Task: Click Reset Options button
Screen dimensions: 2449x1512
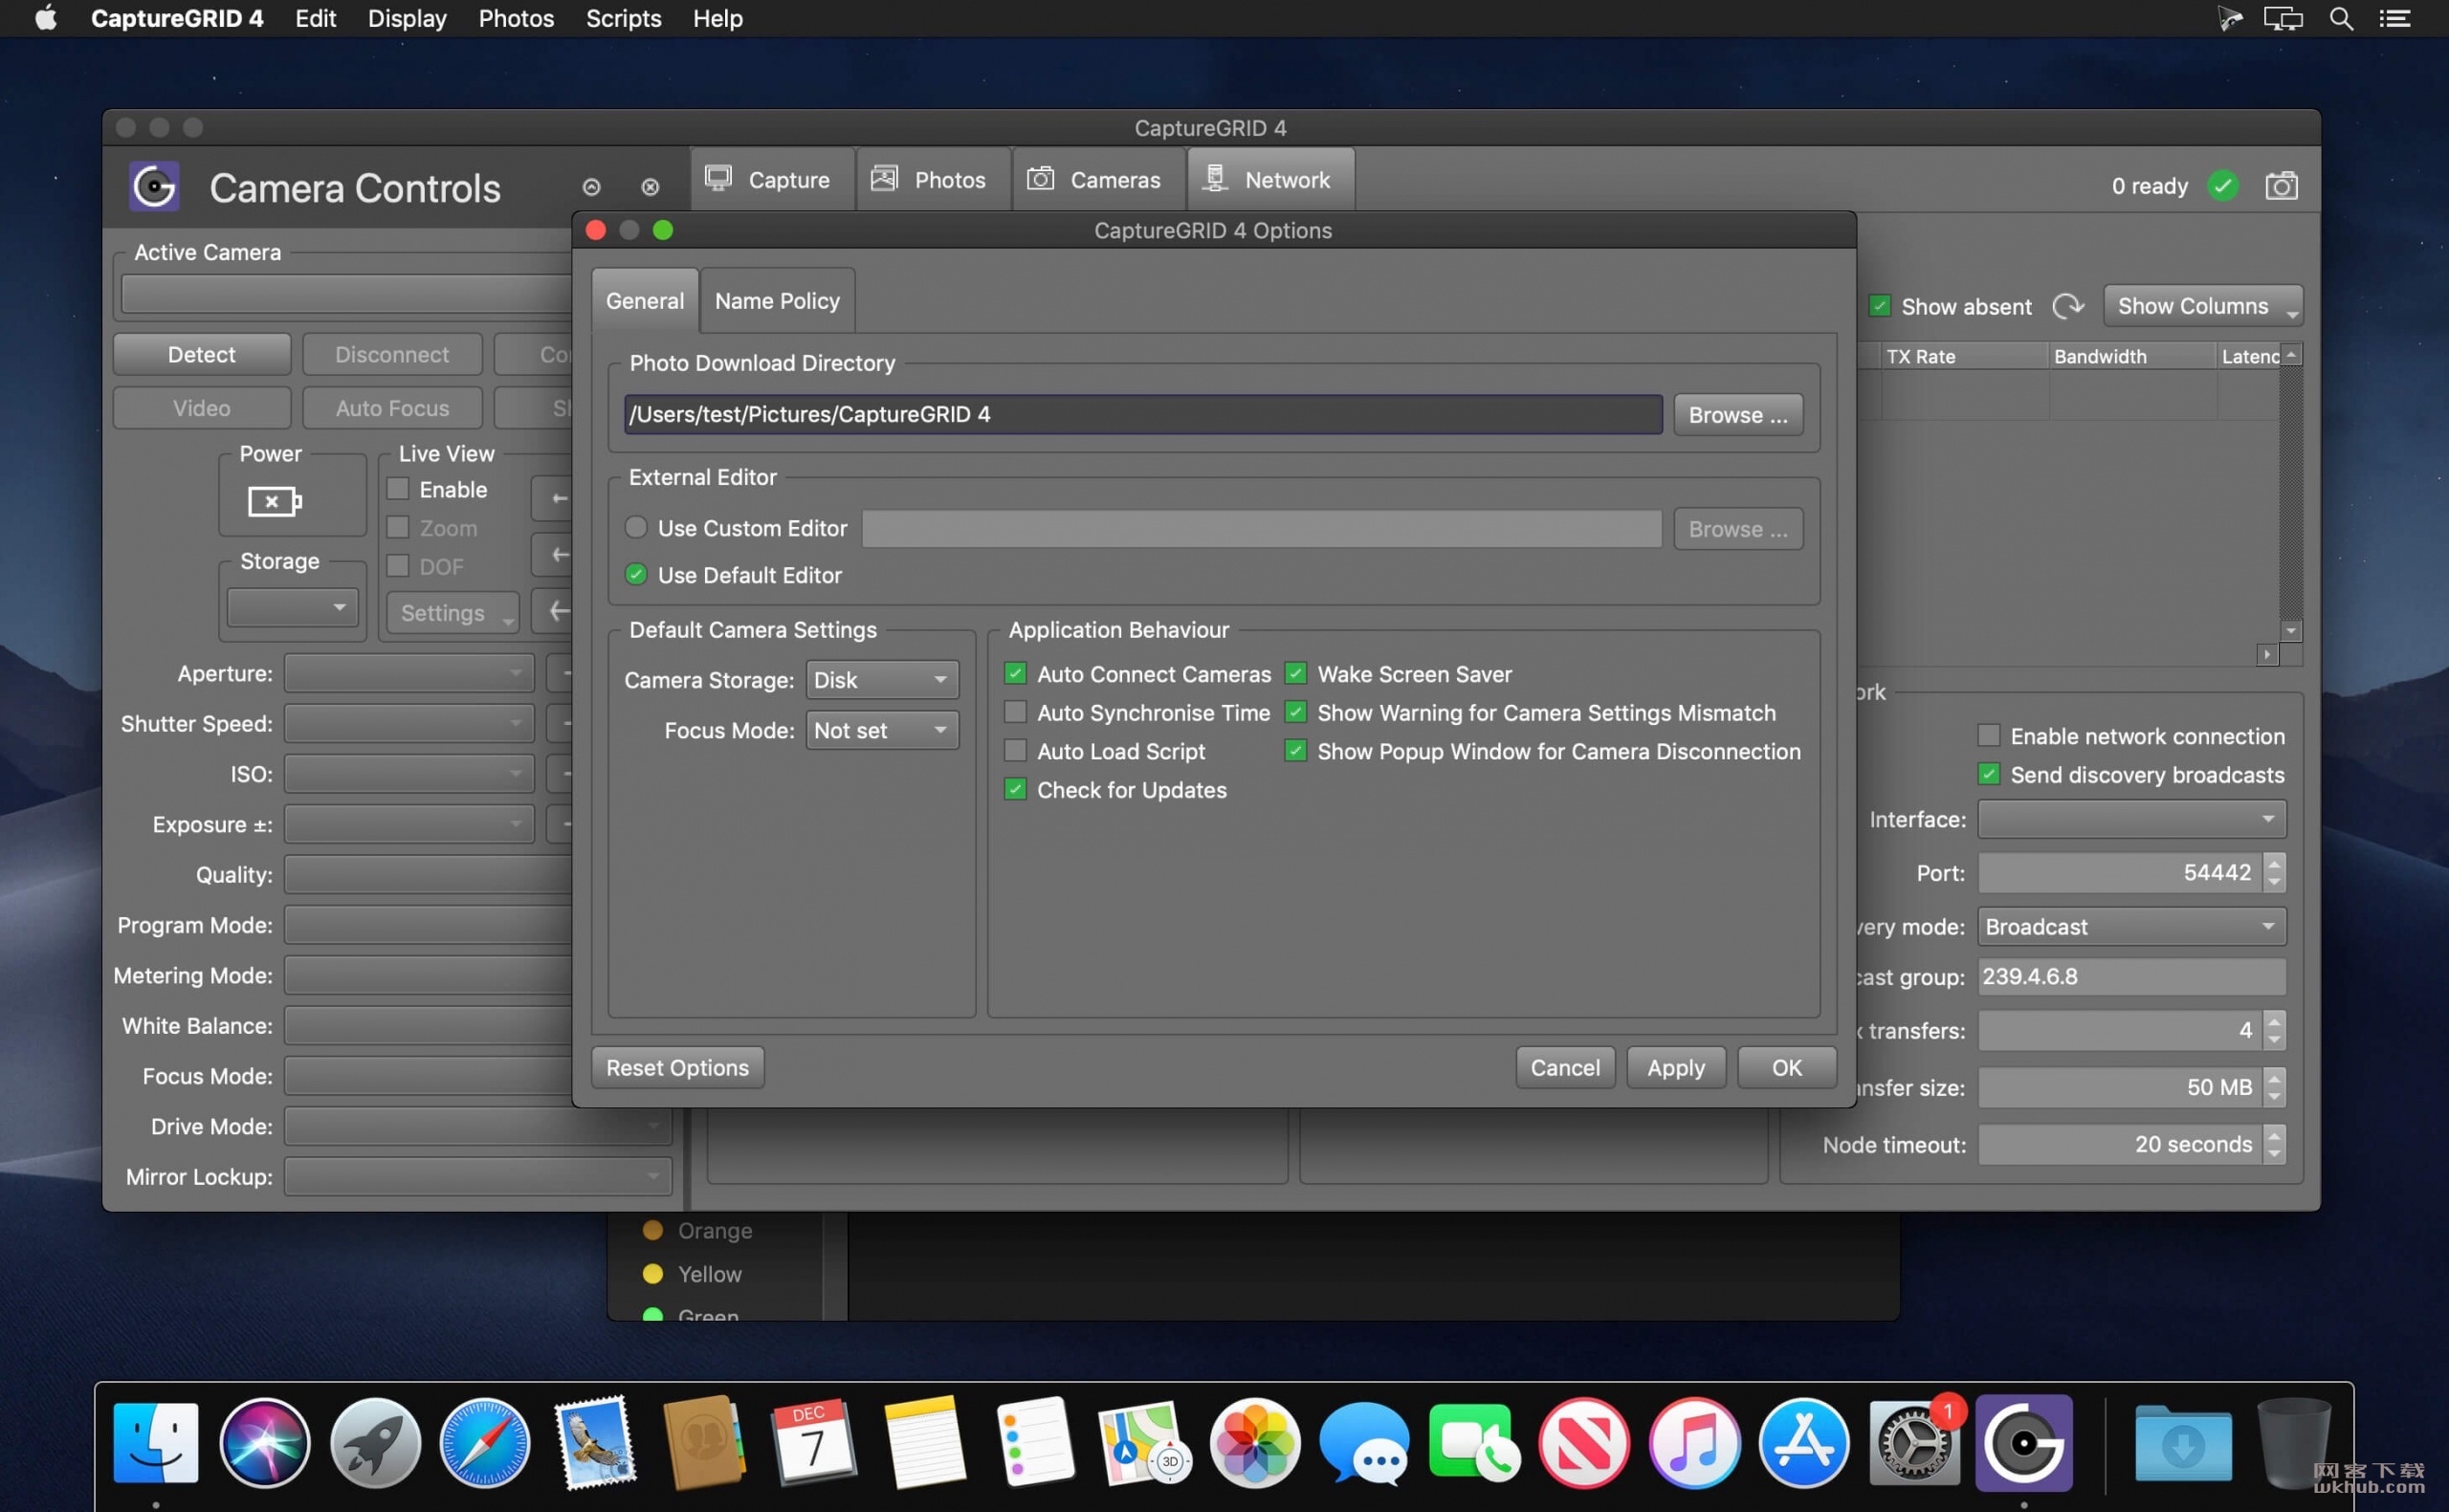Action: 677,1067
